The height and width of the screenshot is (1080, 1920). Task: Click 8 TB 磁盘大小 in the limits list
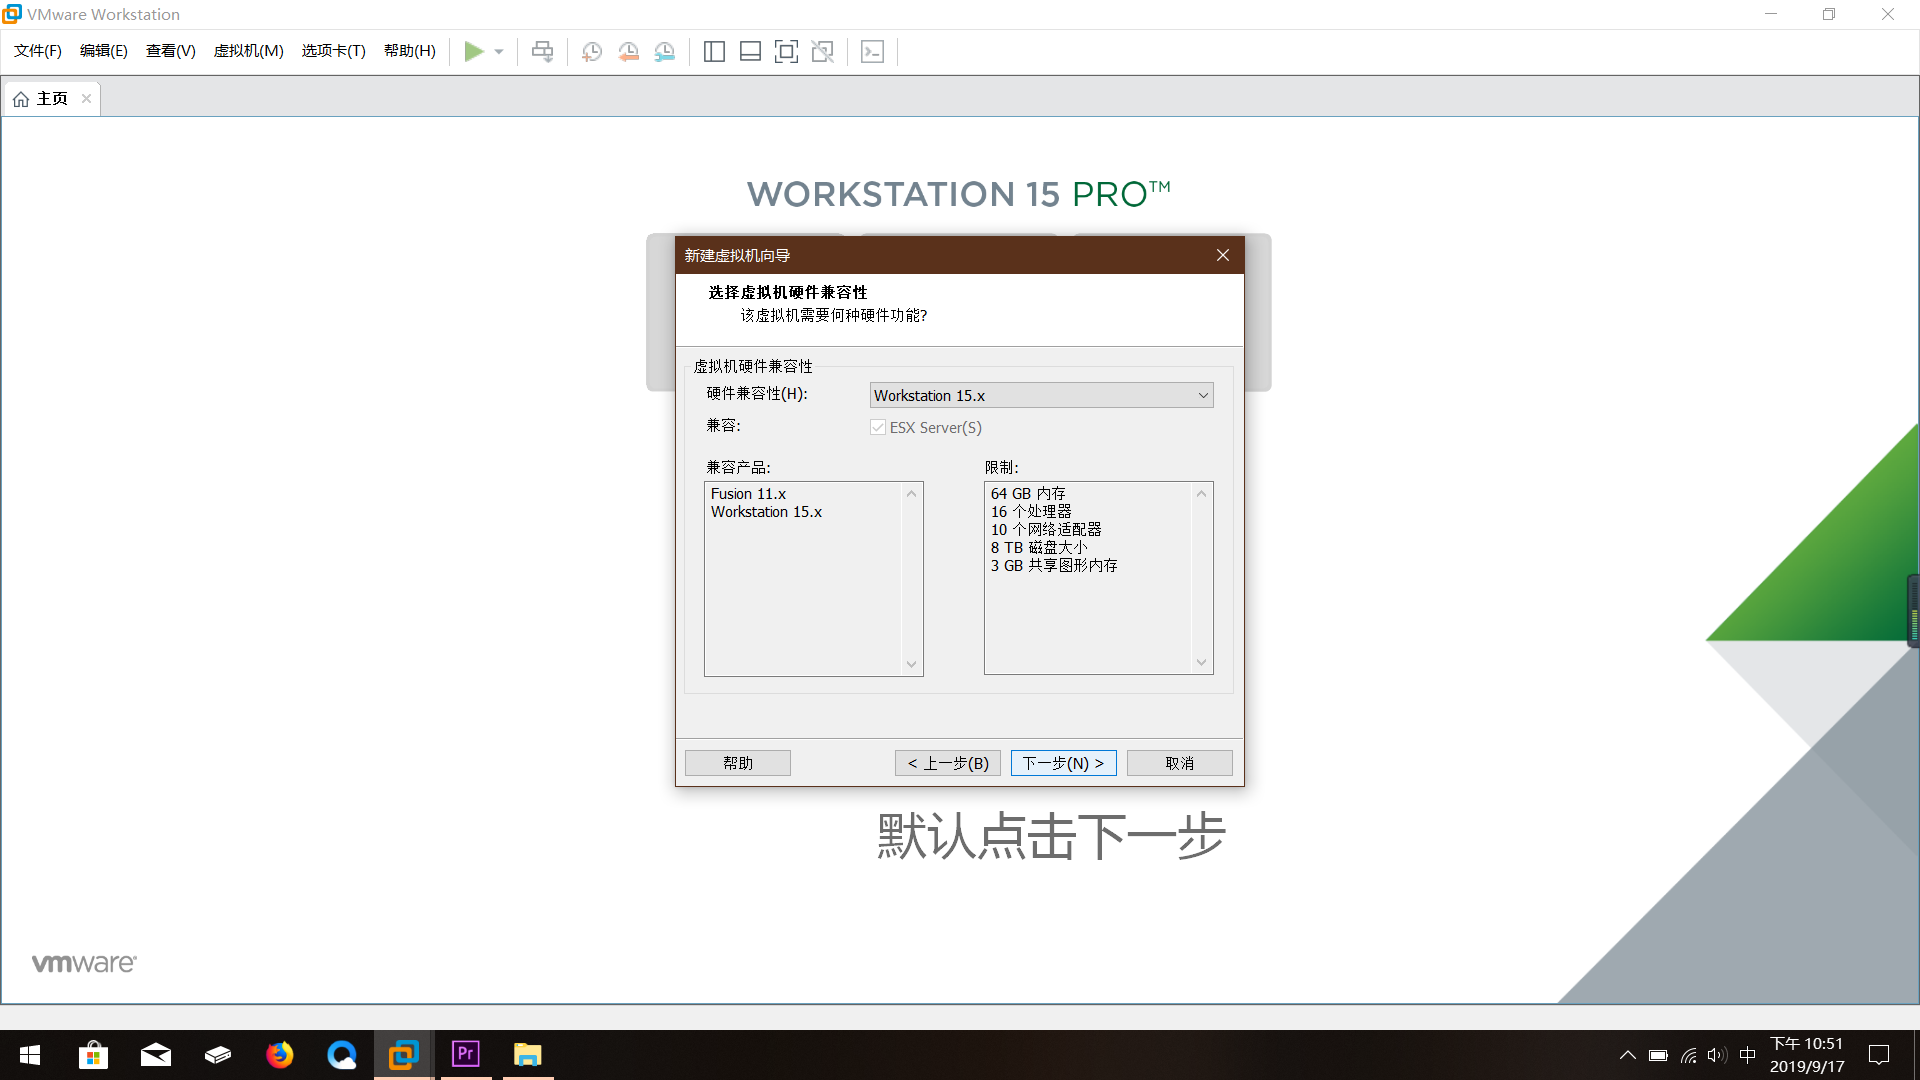coord(1039,548)
